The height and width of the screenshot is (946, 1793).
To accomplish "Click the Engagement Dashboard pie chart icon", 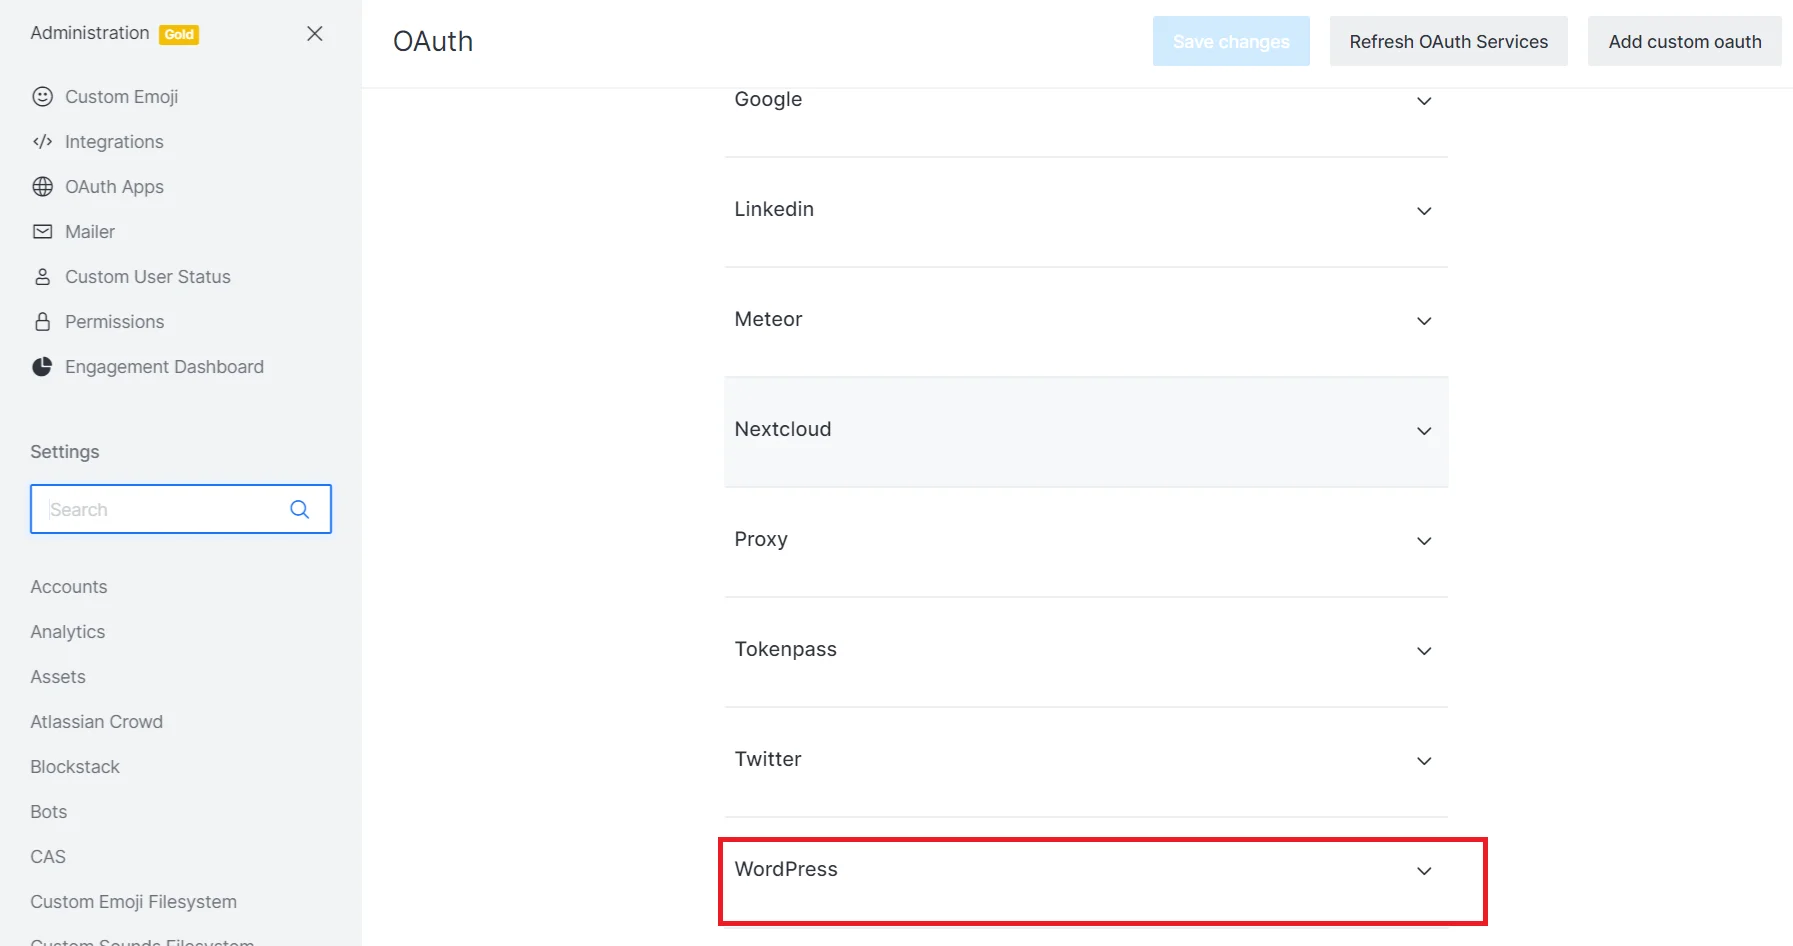I will 42,366.
